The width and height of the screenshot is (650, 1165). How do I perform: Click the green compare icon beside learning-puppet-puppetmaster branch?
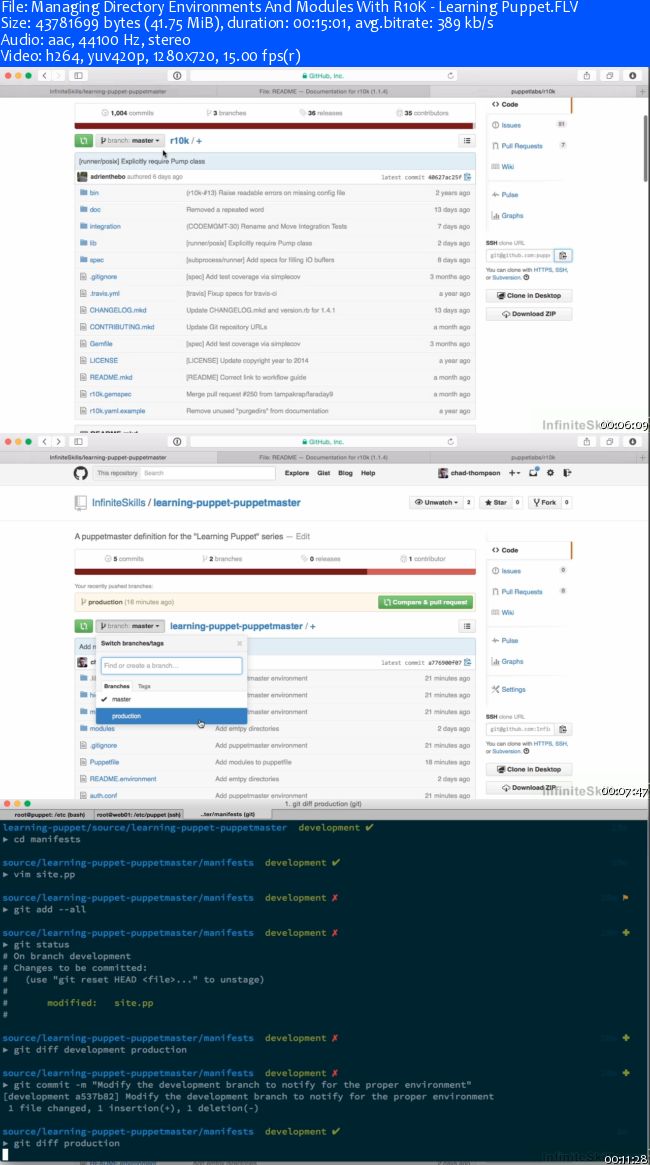click(83, 626)
